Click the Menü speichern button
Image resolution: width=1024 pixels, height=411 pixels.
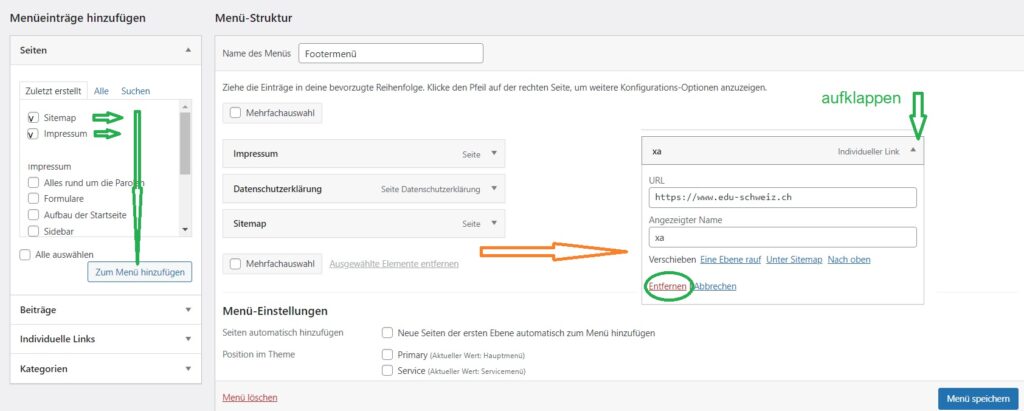(977, 398)
